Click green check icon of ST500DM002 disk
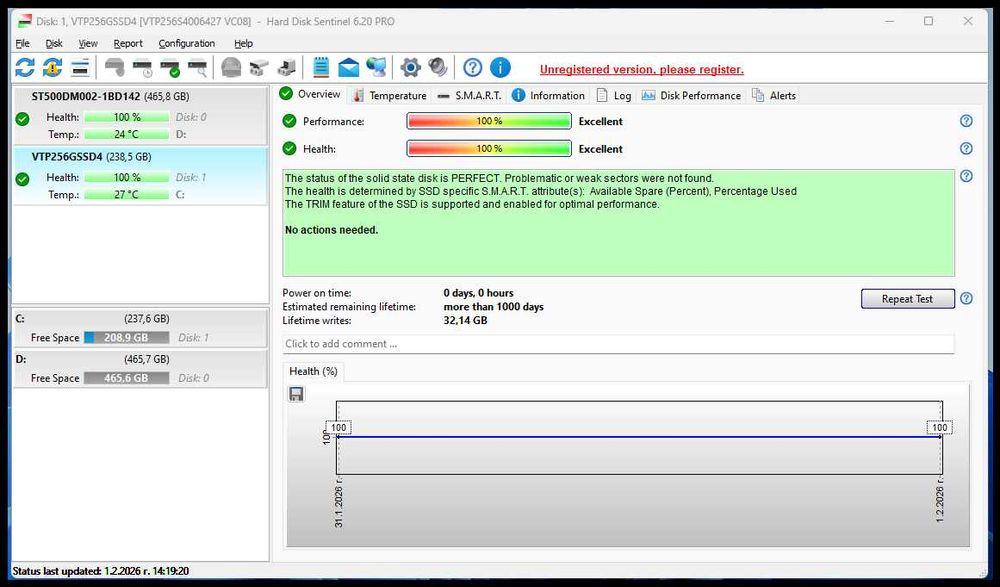1000x587 pixels. 22,119
